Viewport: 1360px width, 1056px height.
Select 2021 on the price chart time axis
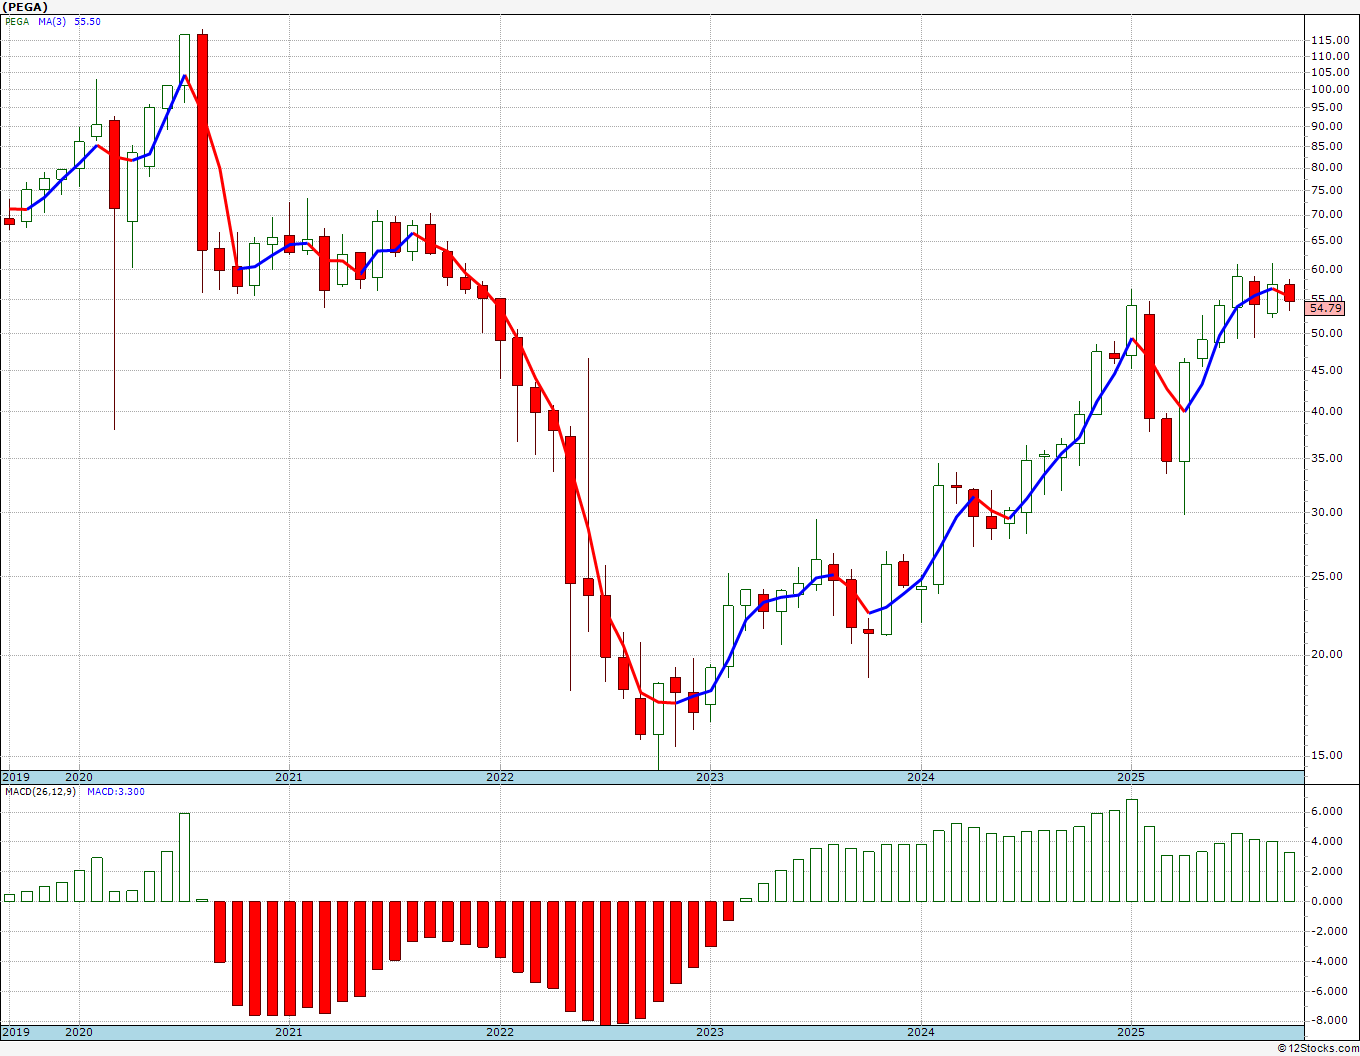[x=289, y=777]
